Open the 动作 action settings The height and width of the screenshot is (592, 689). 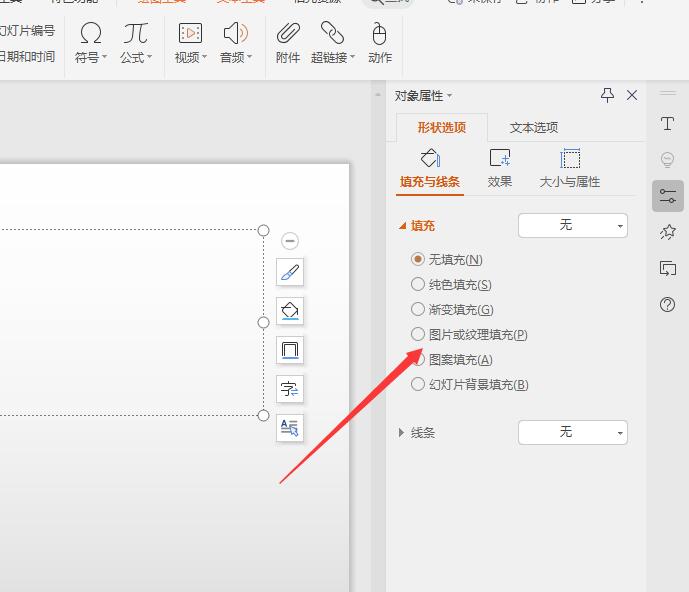(x=380, y=43)
